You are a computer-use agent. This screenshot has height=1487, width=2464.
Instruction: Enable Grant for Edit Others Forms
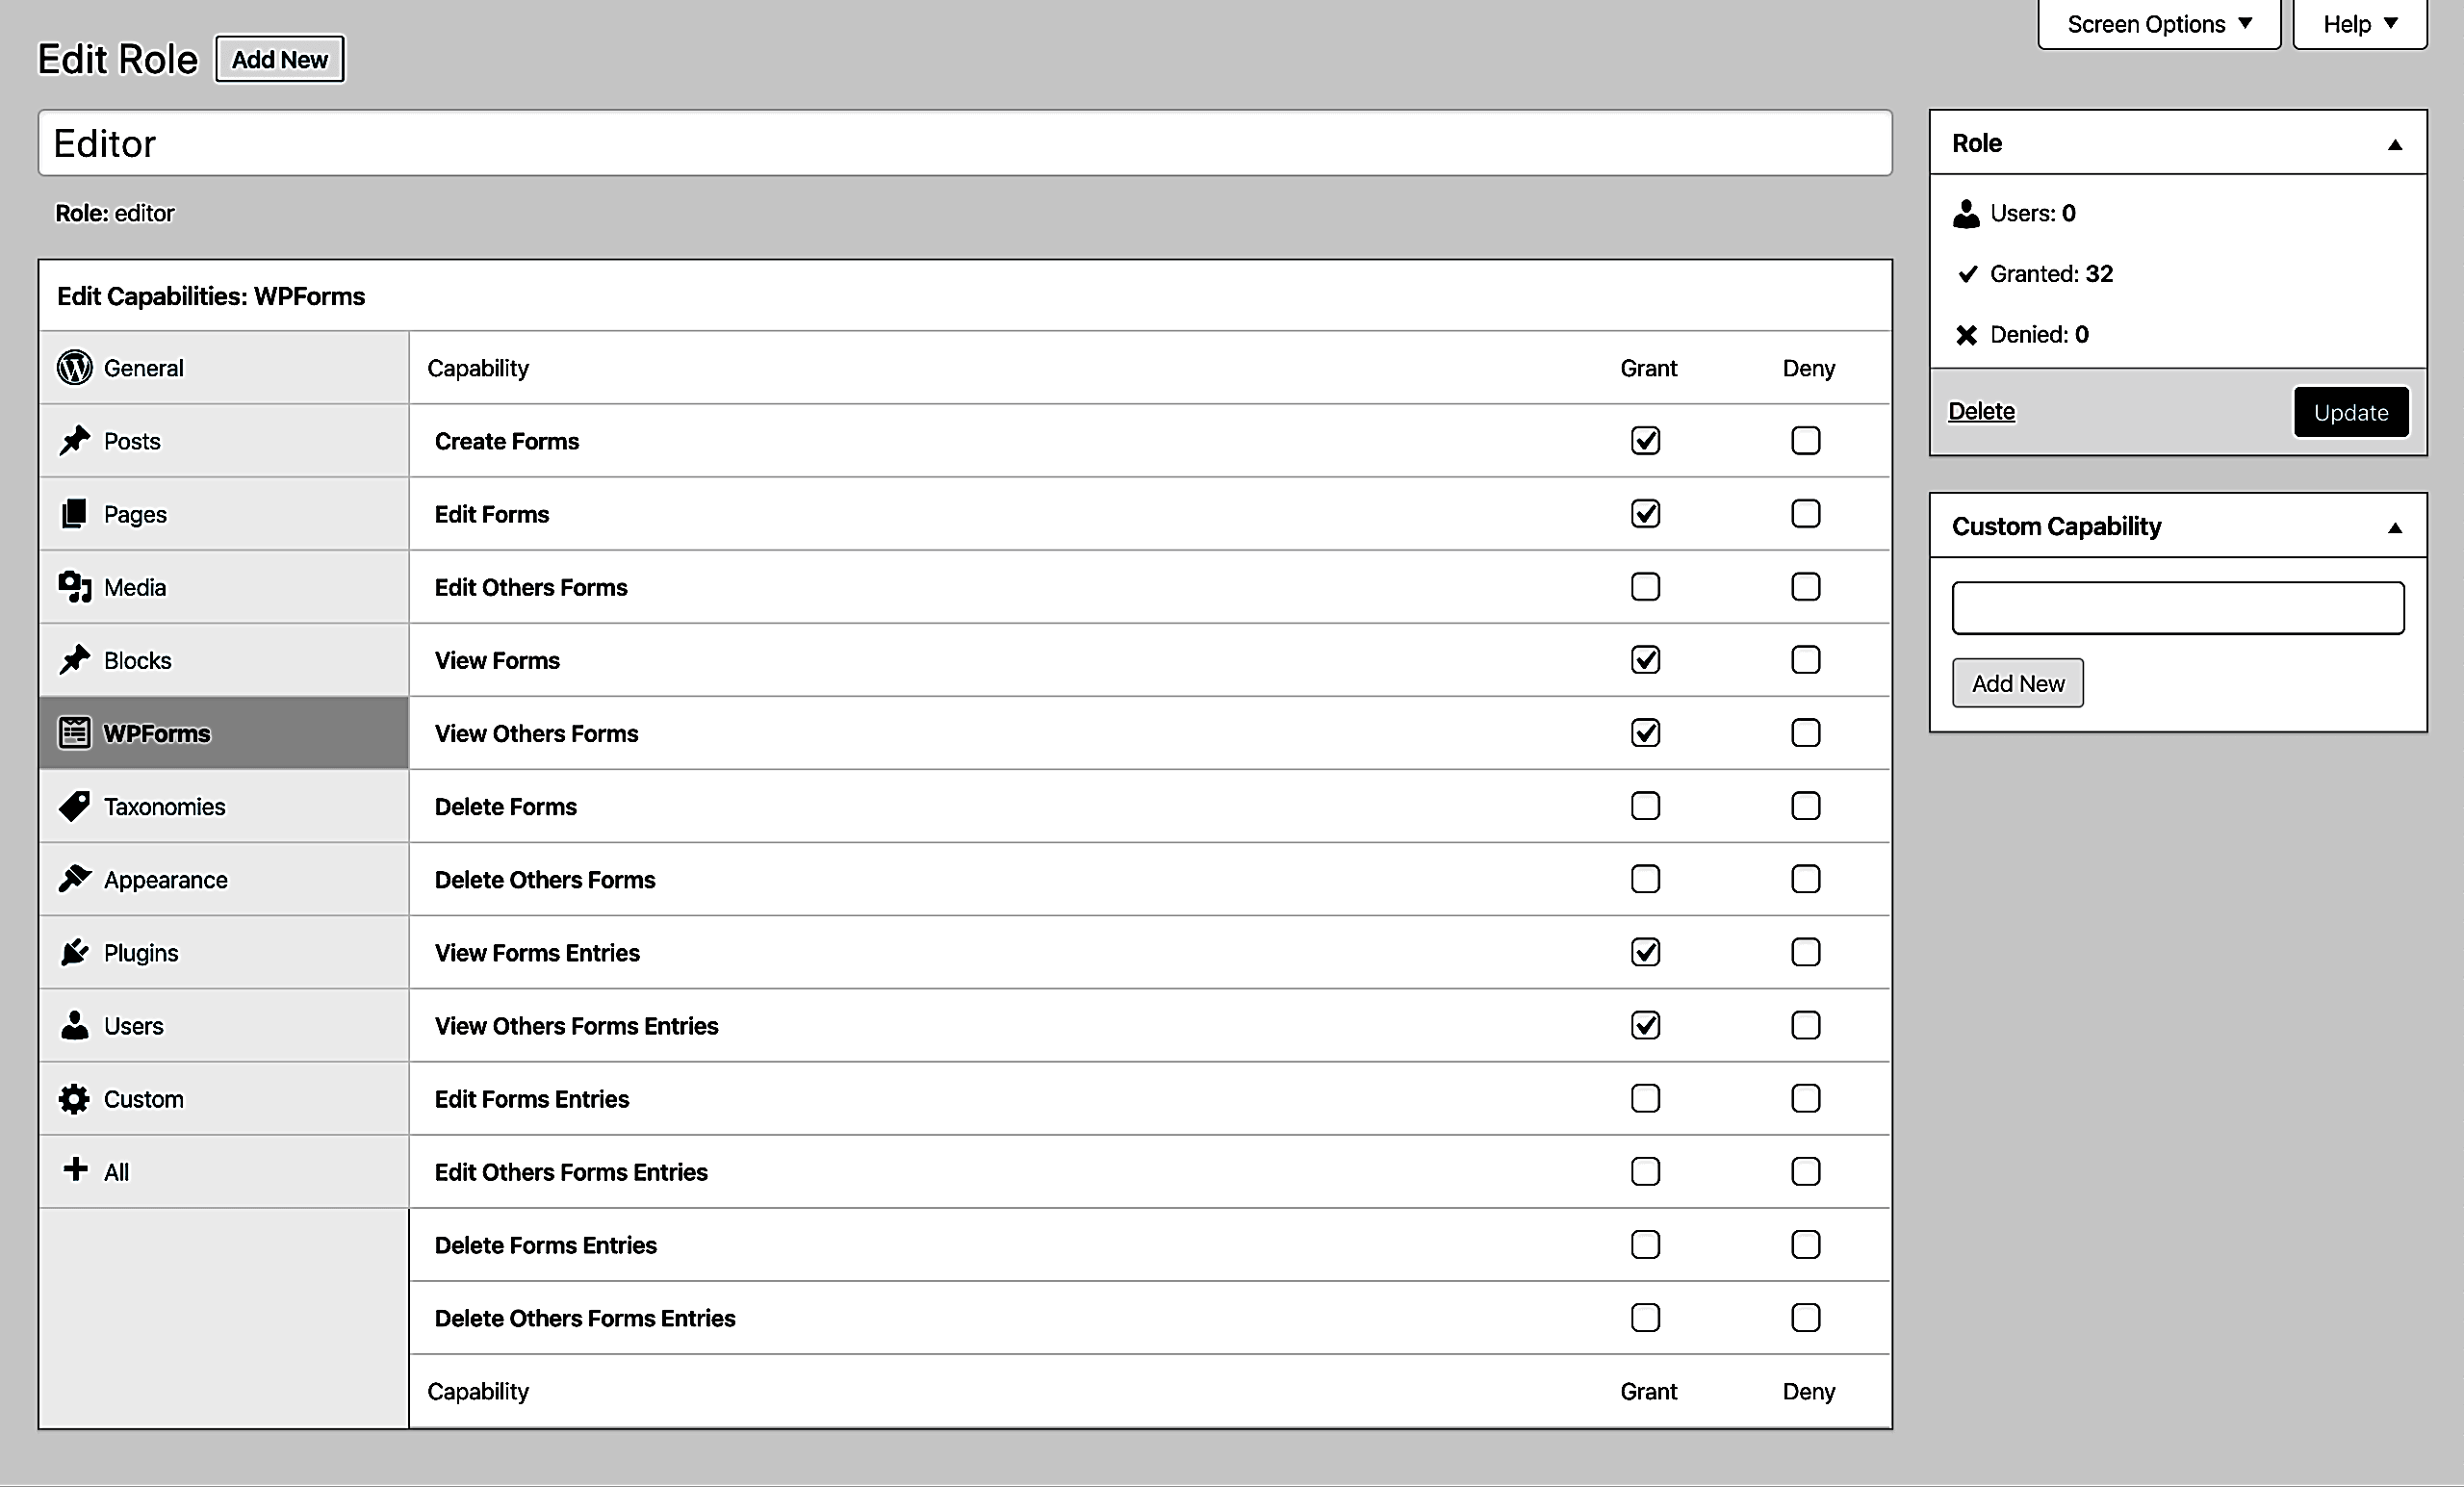(1645, 586)
